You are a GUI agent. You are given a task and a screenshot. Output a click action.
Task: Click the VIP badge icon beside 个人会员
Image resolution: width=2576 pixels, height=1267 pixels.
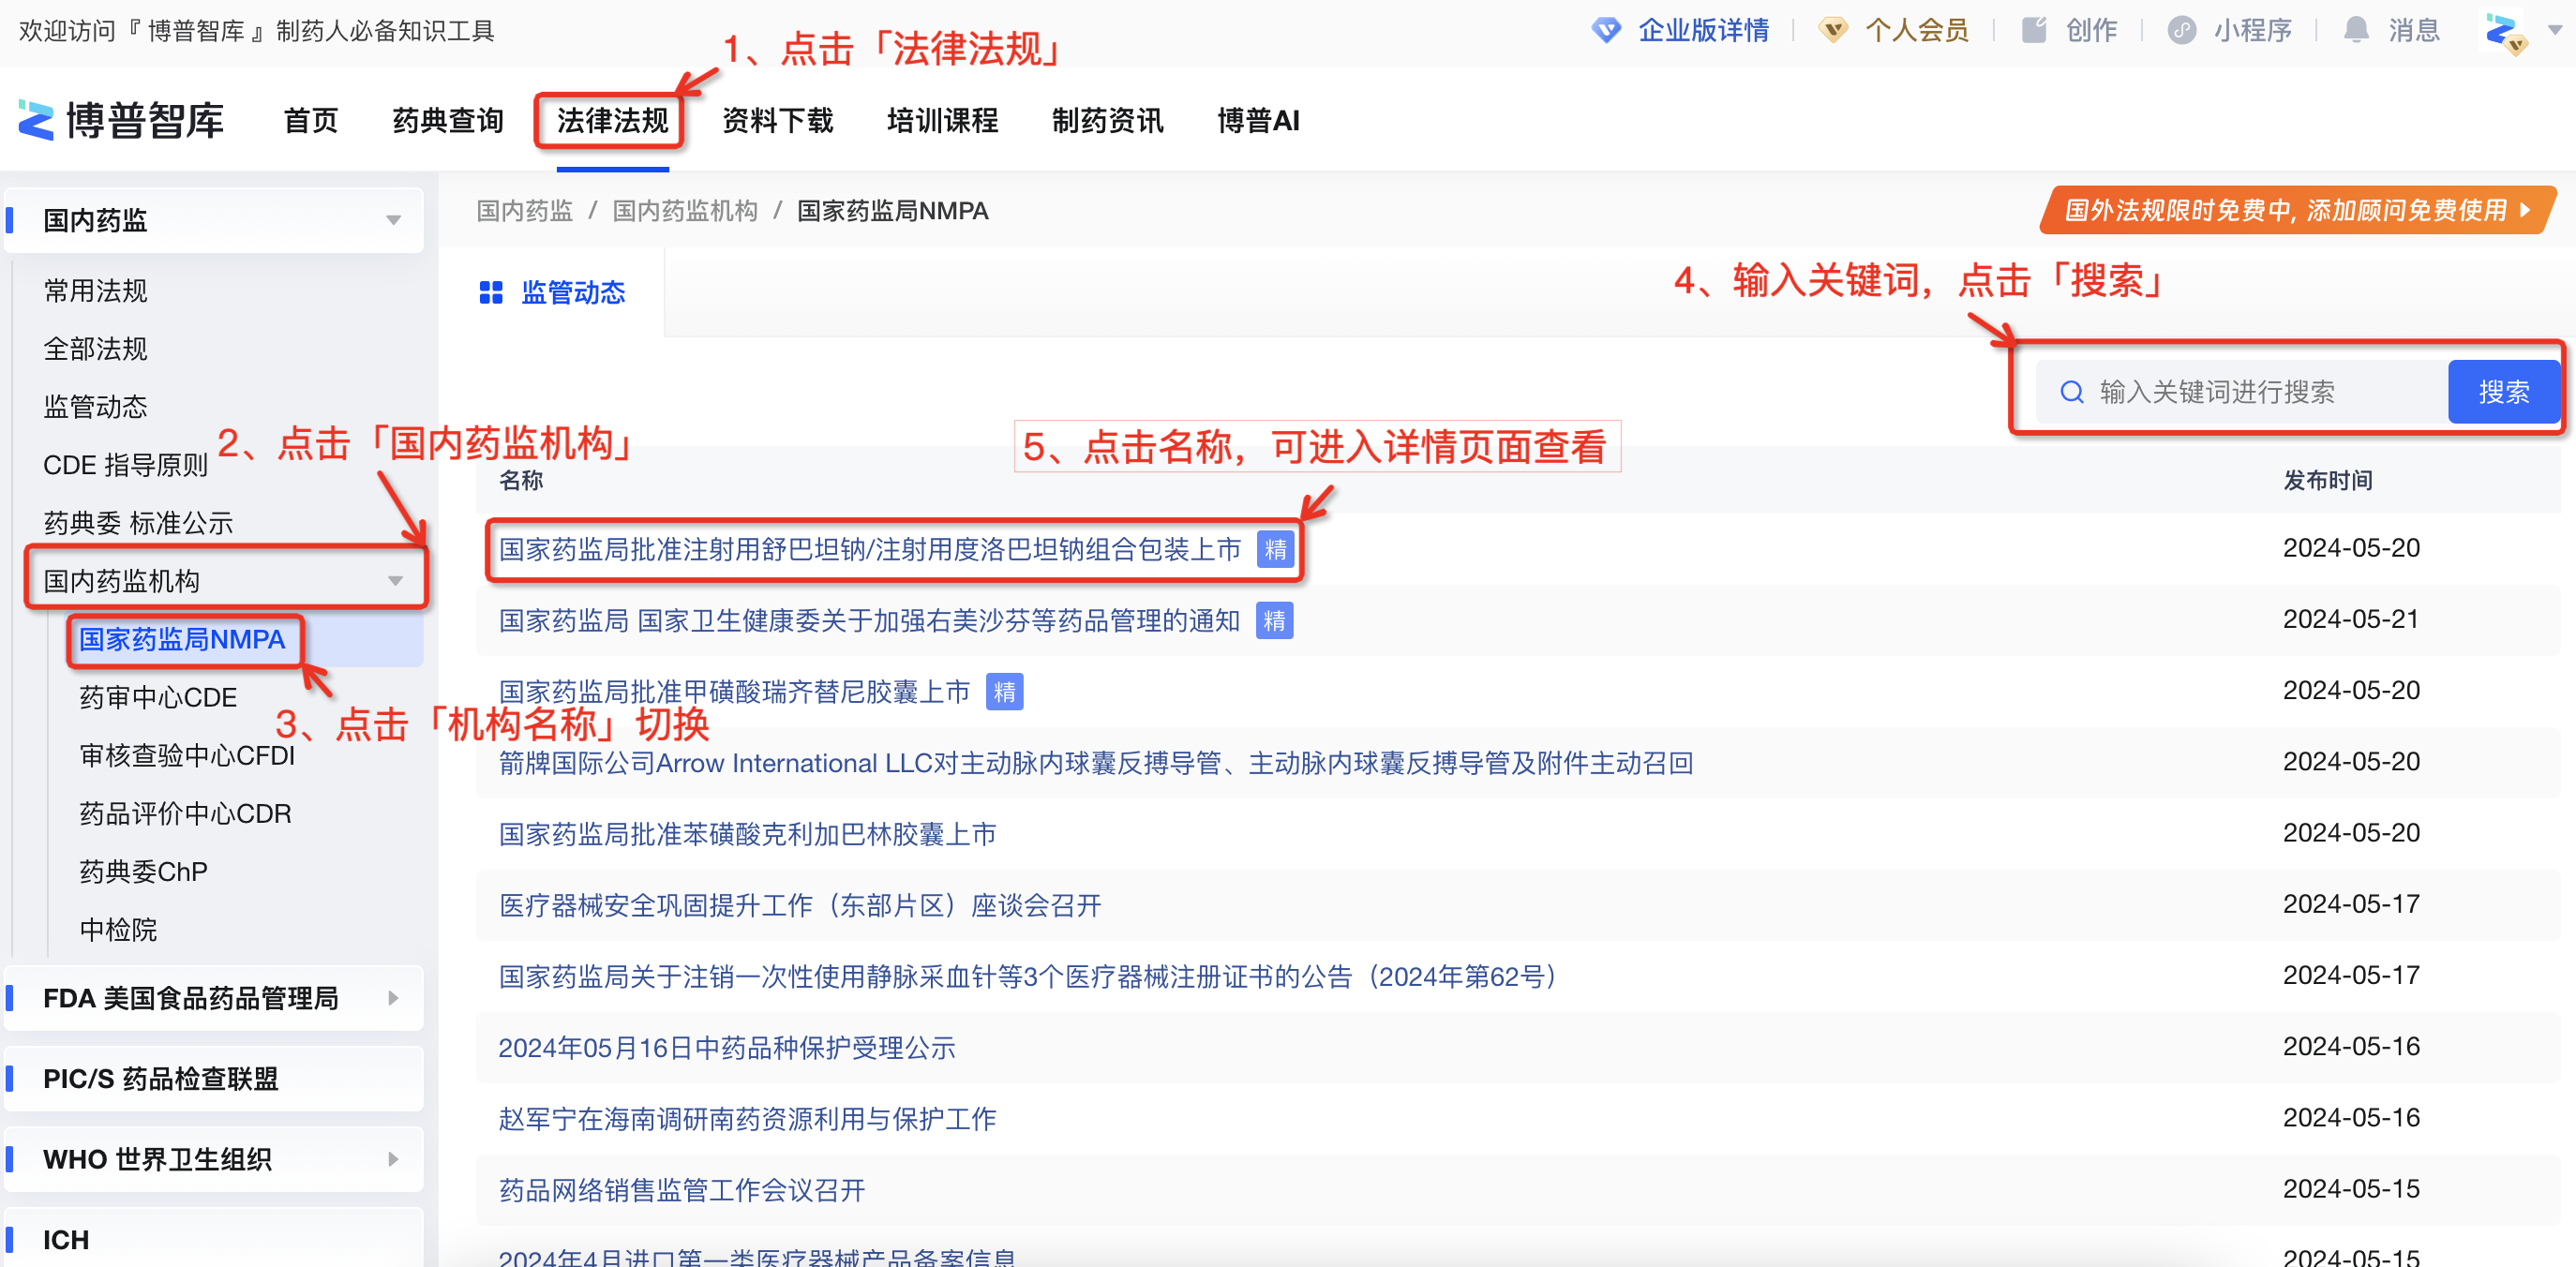click(1832, 30)
